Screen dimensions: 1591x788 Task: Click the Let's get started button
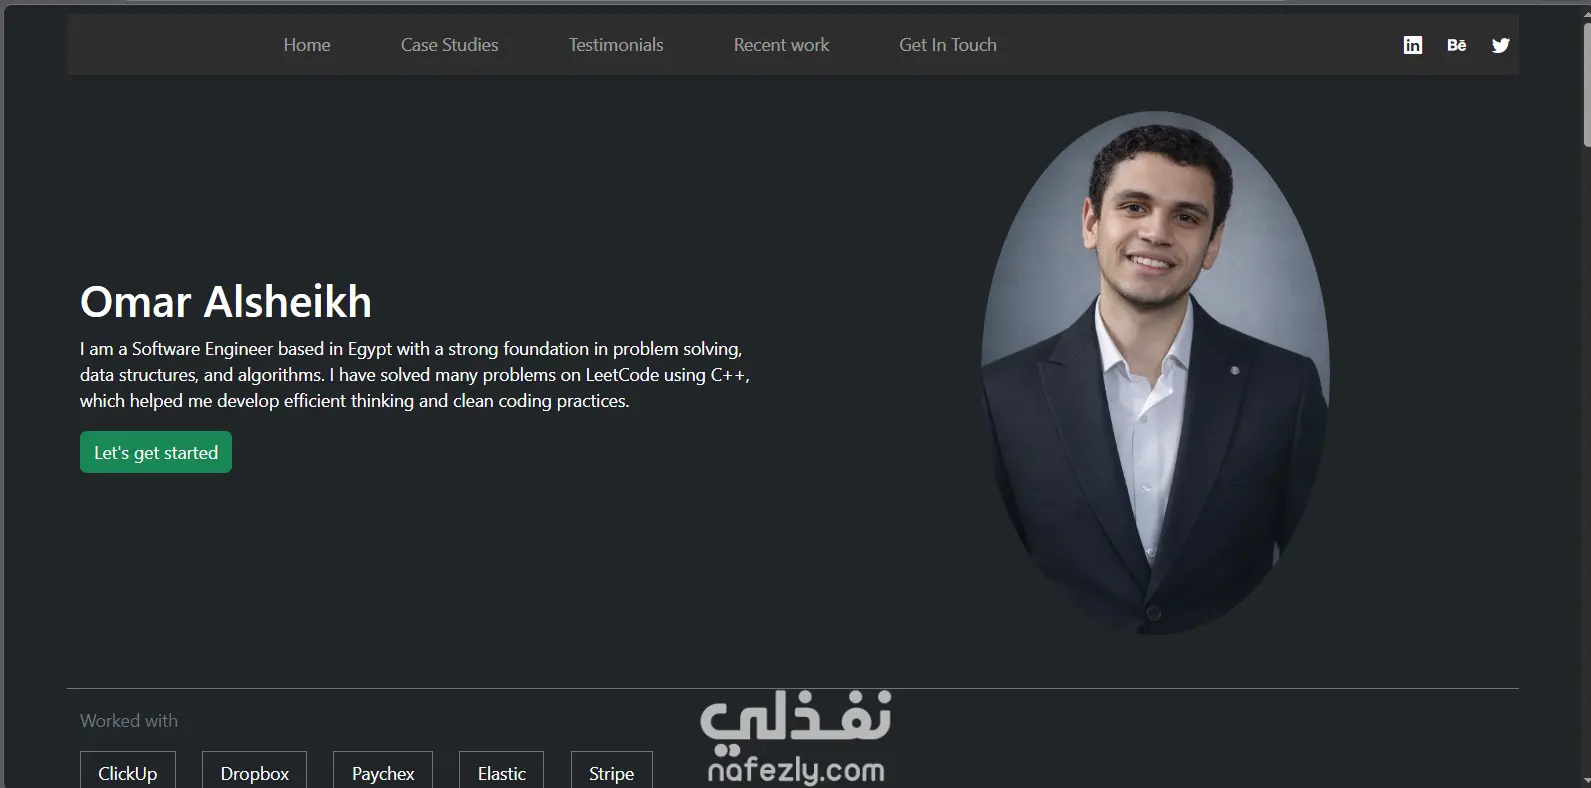tap(156, 452)
